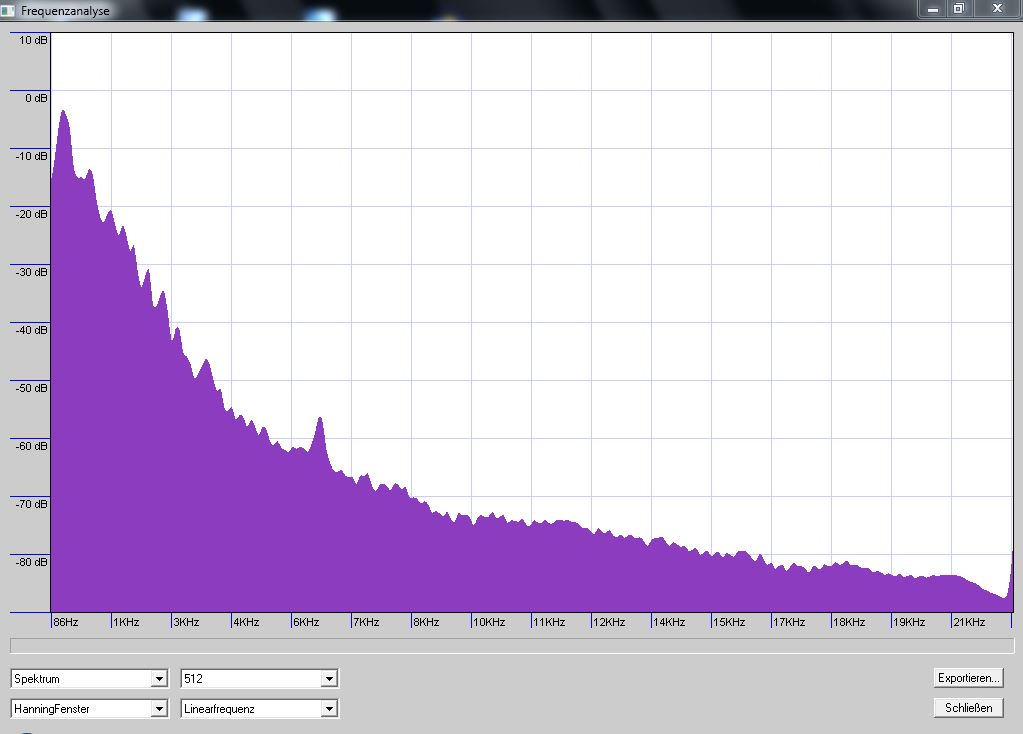Click the 7KHz frequency label
Screen dimensions: 1023x734
tap(367, 622)
